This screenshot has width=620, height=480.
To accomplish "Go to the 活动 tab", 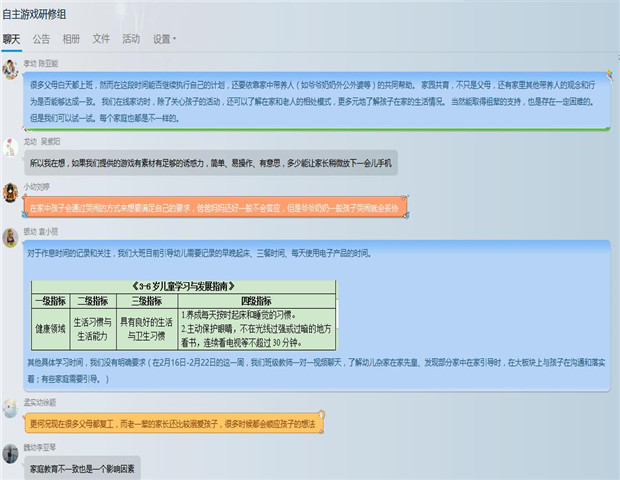I will [x=131, y=39].
